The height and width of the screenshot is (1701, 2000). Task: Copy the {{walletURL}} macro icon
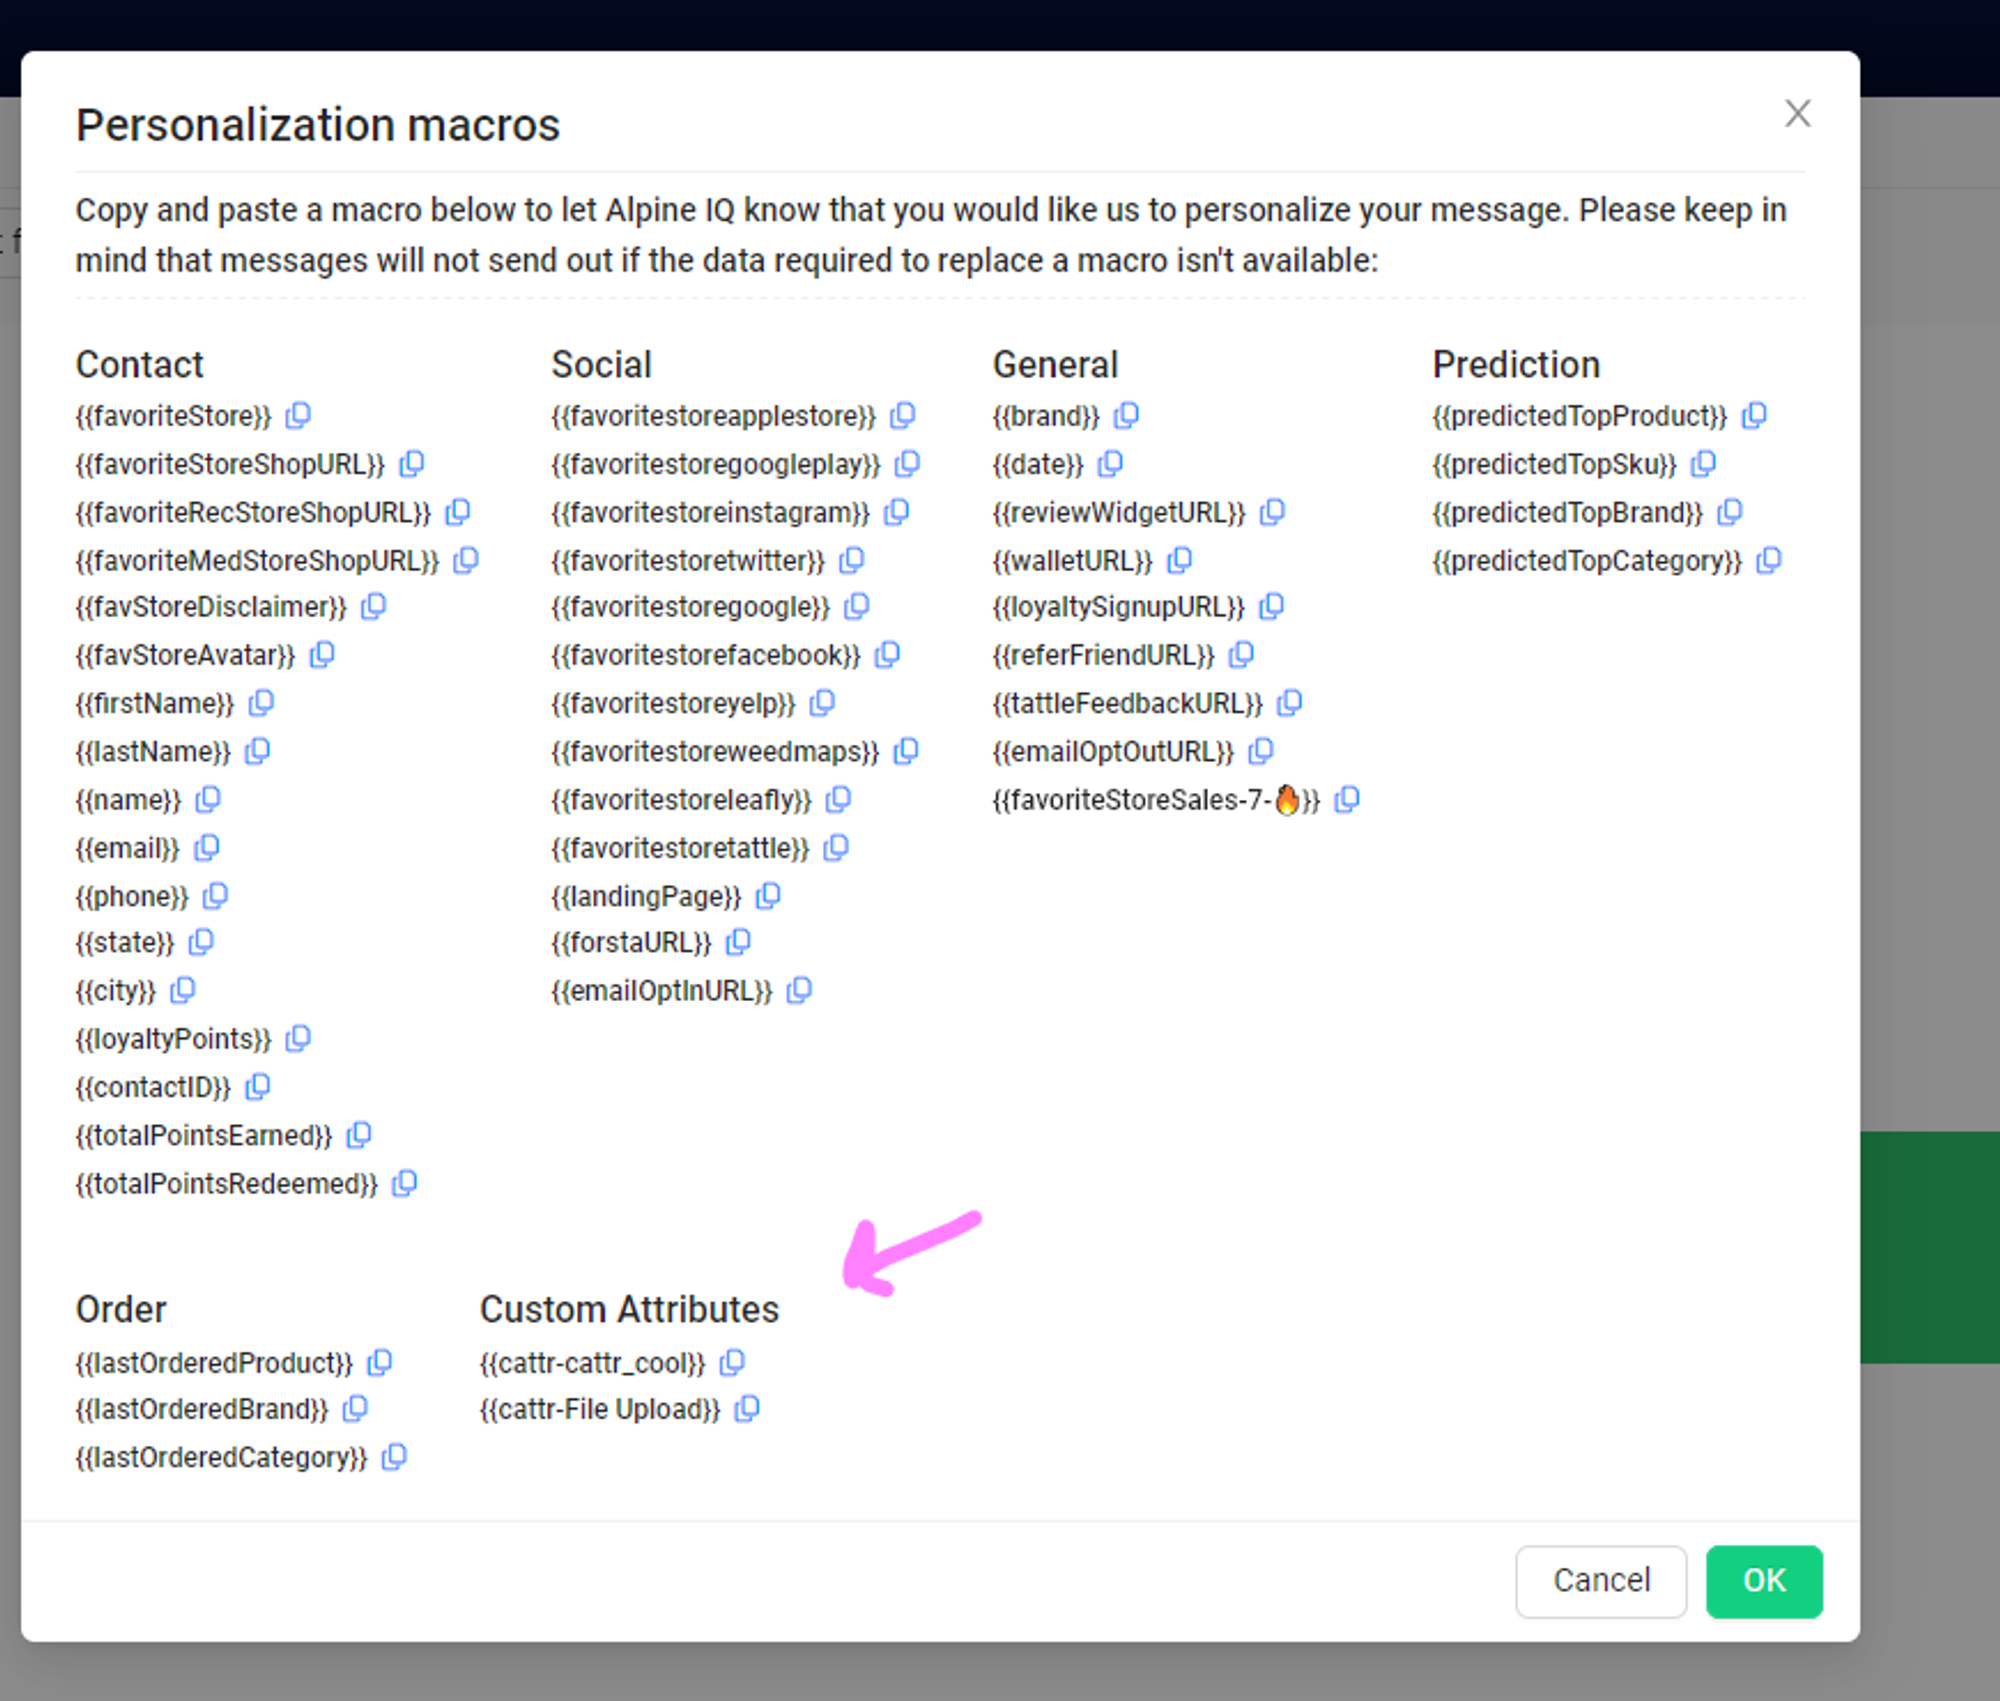pos(1180,560)
